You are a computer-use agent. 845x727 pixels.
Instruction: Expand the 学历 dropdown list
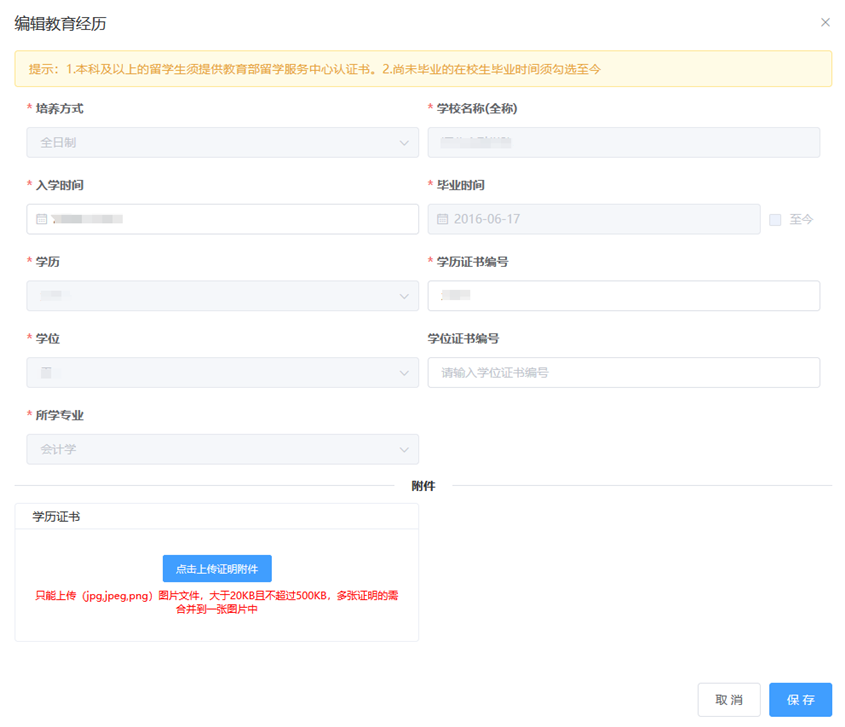click(x=222, y=296)
